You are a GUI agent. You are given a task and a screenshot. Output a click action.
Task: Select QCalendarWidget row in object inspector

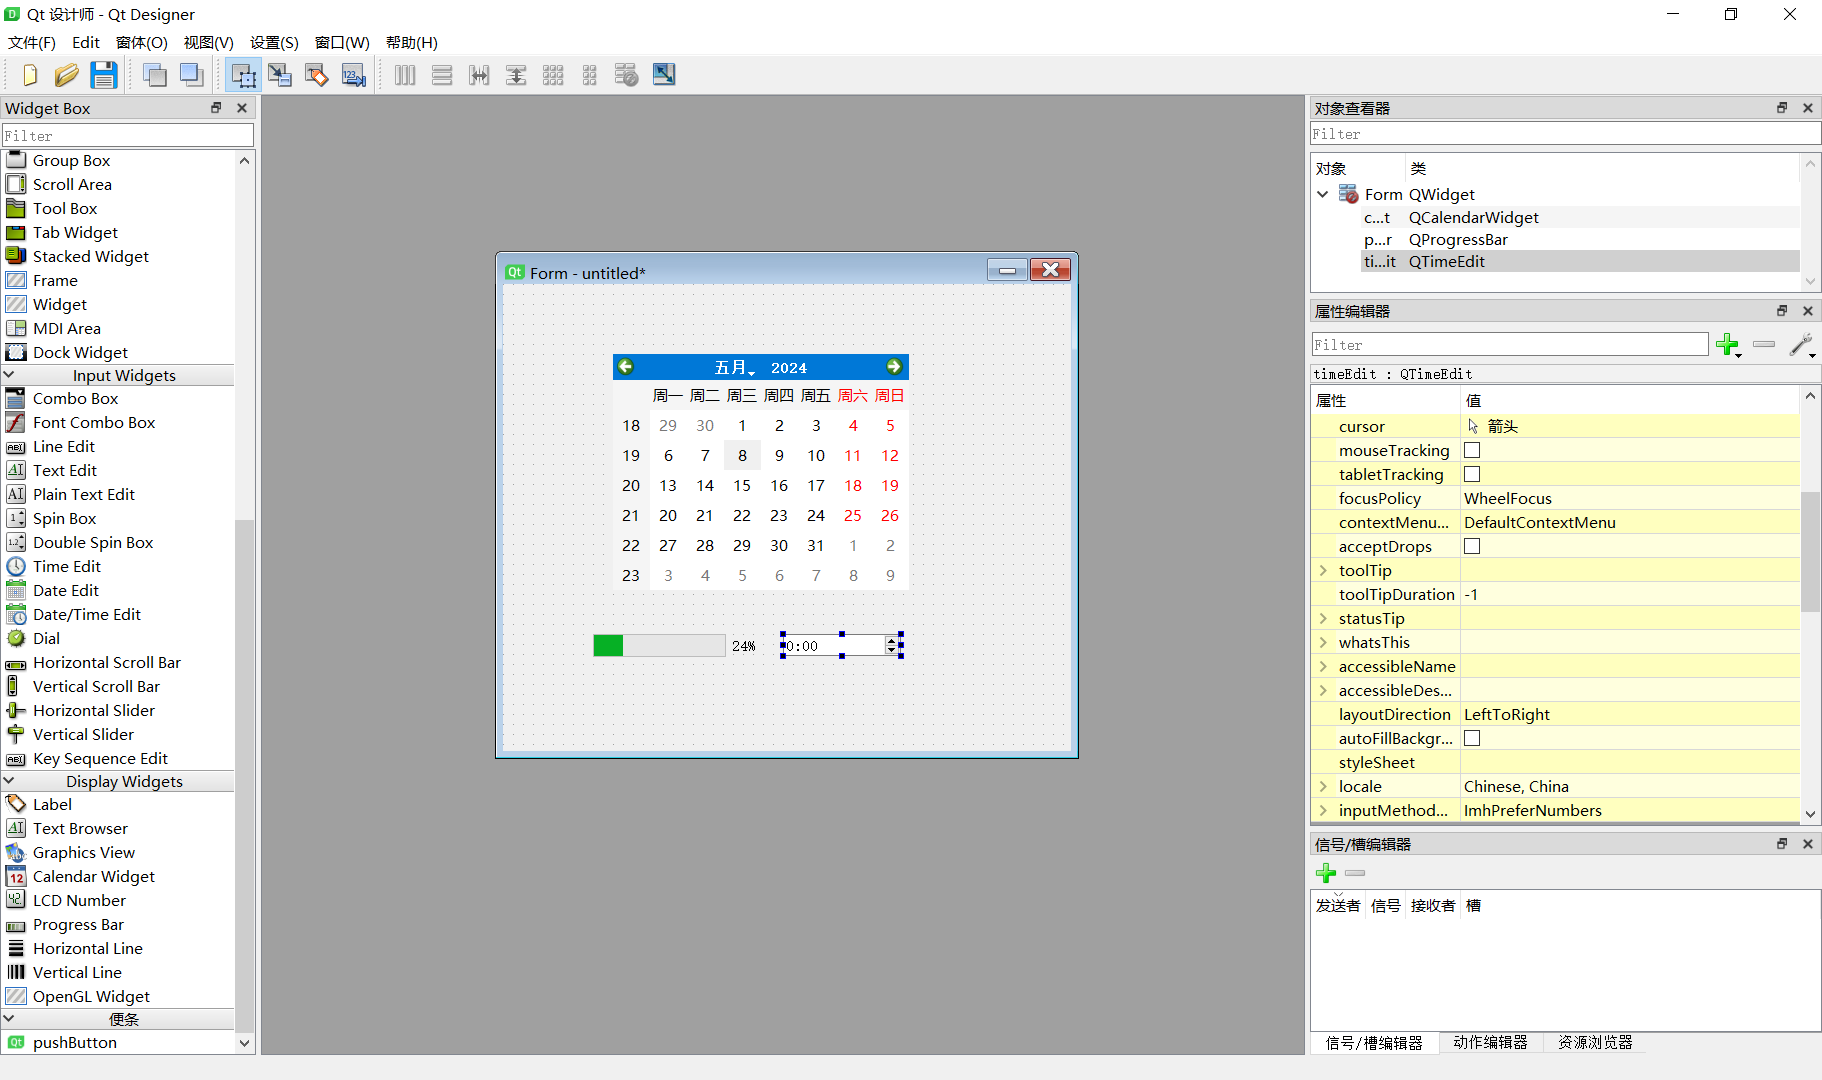coord(1580,218)
